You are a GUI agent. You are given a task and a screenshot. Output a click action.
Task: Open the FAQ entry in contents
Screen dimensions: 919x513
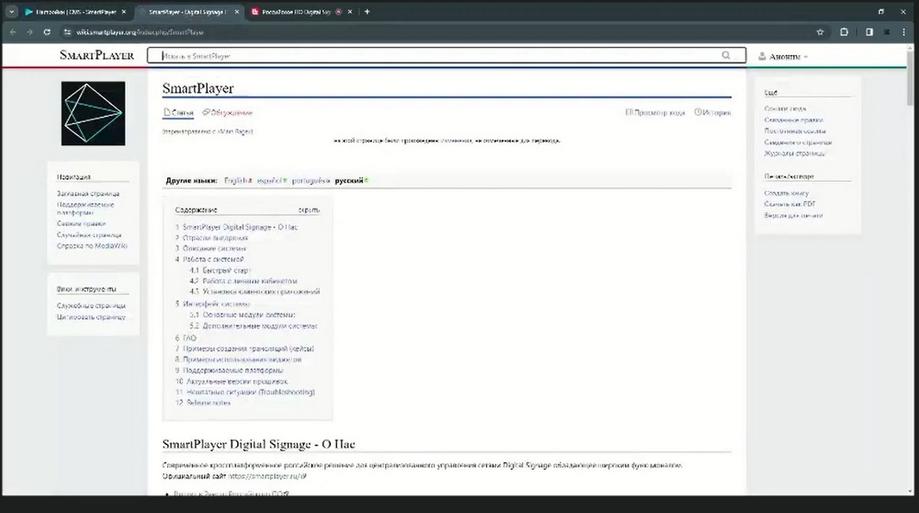click(x=186, y=338)
